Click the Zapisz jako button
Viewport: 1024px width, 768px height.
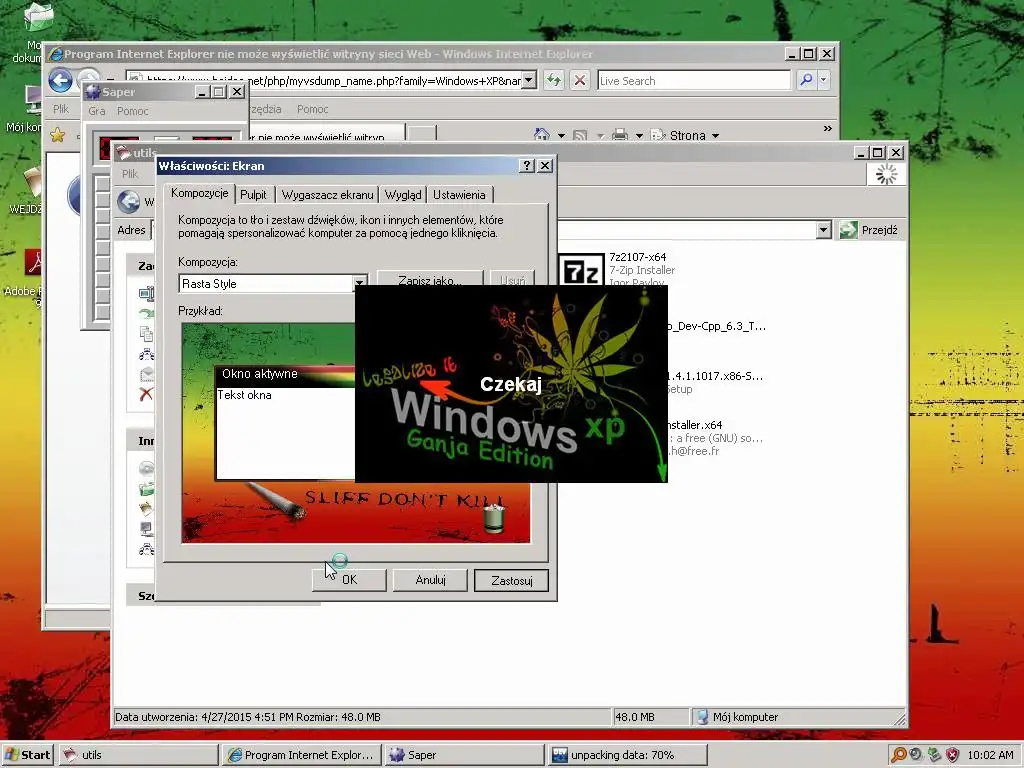tap(430, 280)
